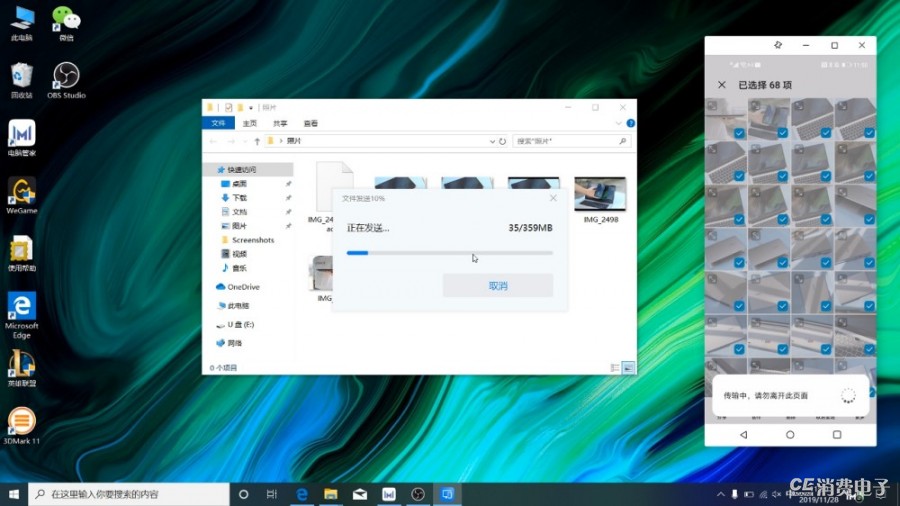This screenshot has height=506, width=900.
Task: Show hidden system tray icons
Action: (x=720, y=494)
